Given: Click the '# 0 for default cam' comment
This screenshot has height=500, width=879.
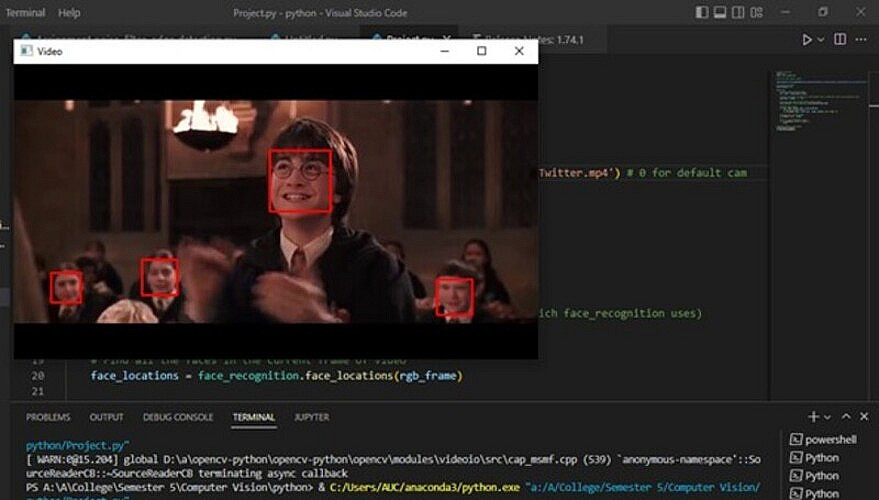Looking at the screenshot, I should [687, 173].
